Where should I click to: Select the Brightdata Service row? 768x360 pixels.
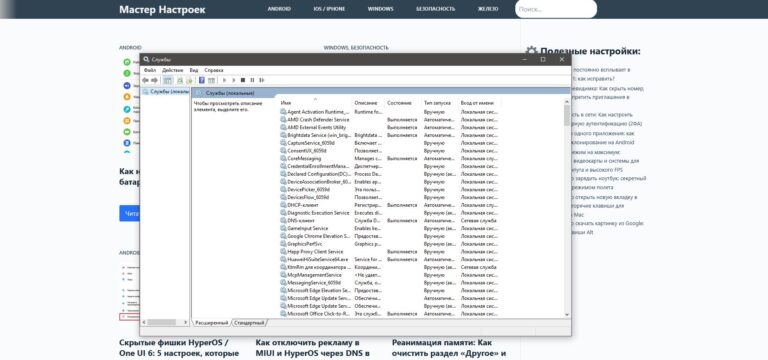[390, 135]
